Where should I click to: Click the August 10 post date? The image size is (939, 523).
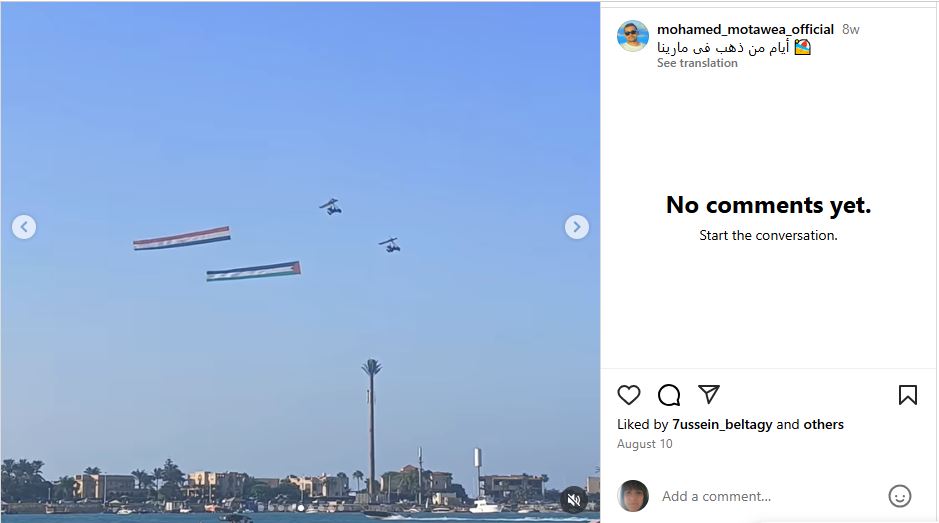(x=645, y=444)
